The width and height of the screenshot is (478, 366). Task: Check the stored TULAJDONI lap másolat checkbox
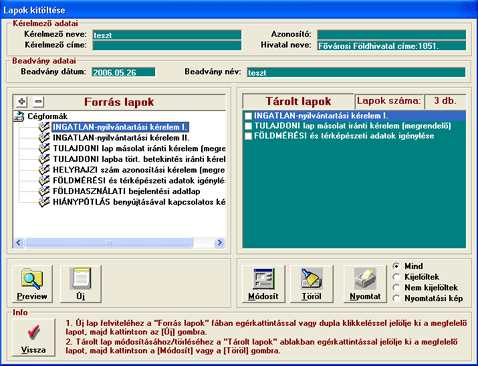248,126
